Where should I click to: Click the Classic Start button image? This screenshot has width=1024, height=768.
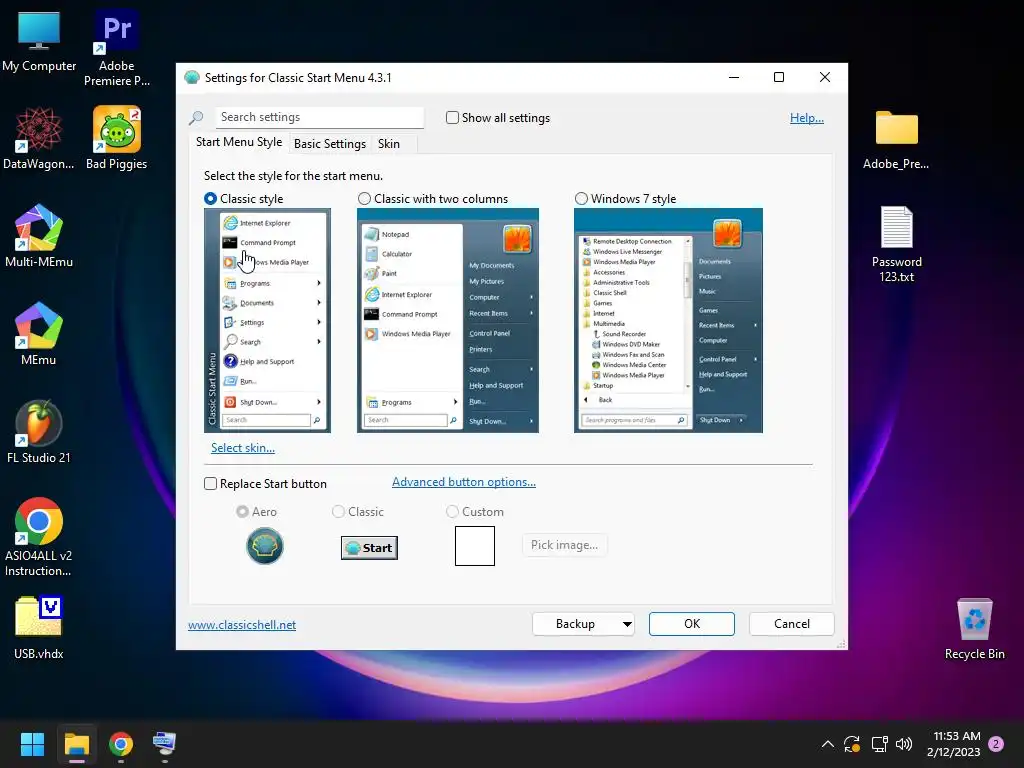pyautogui.click(x=369, y=548)
